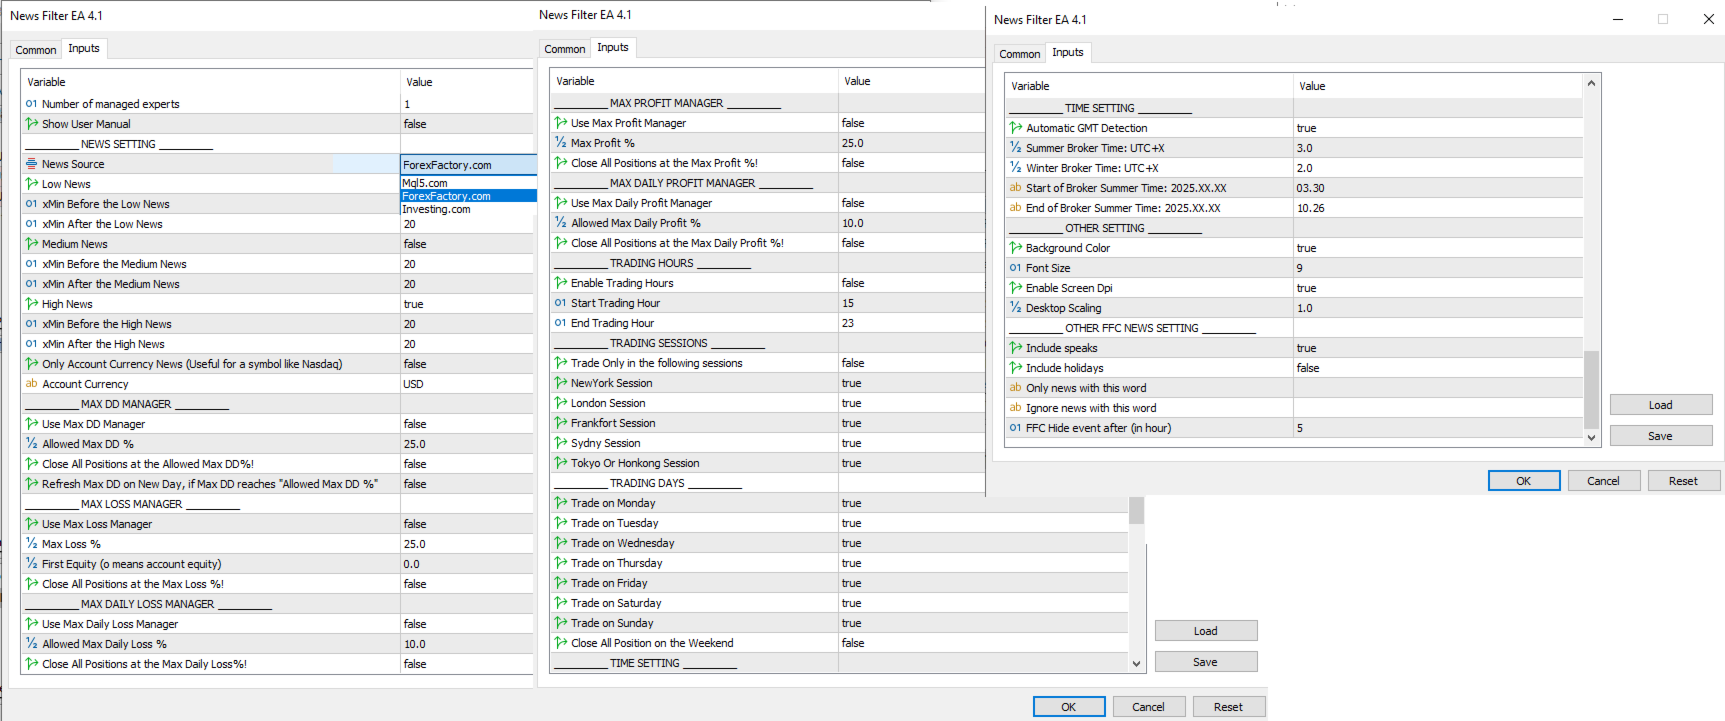Viewport: 1725px width, 721px height.
Task: Open the News Source ForexFactory.com combo box
Action: tap(468, 165)
